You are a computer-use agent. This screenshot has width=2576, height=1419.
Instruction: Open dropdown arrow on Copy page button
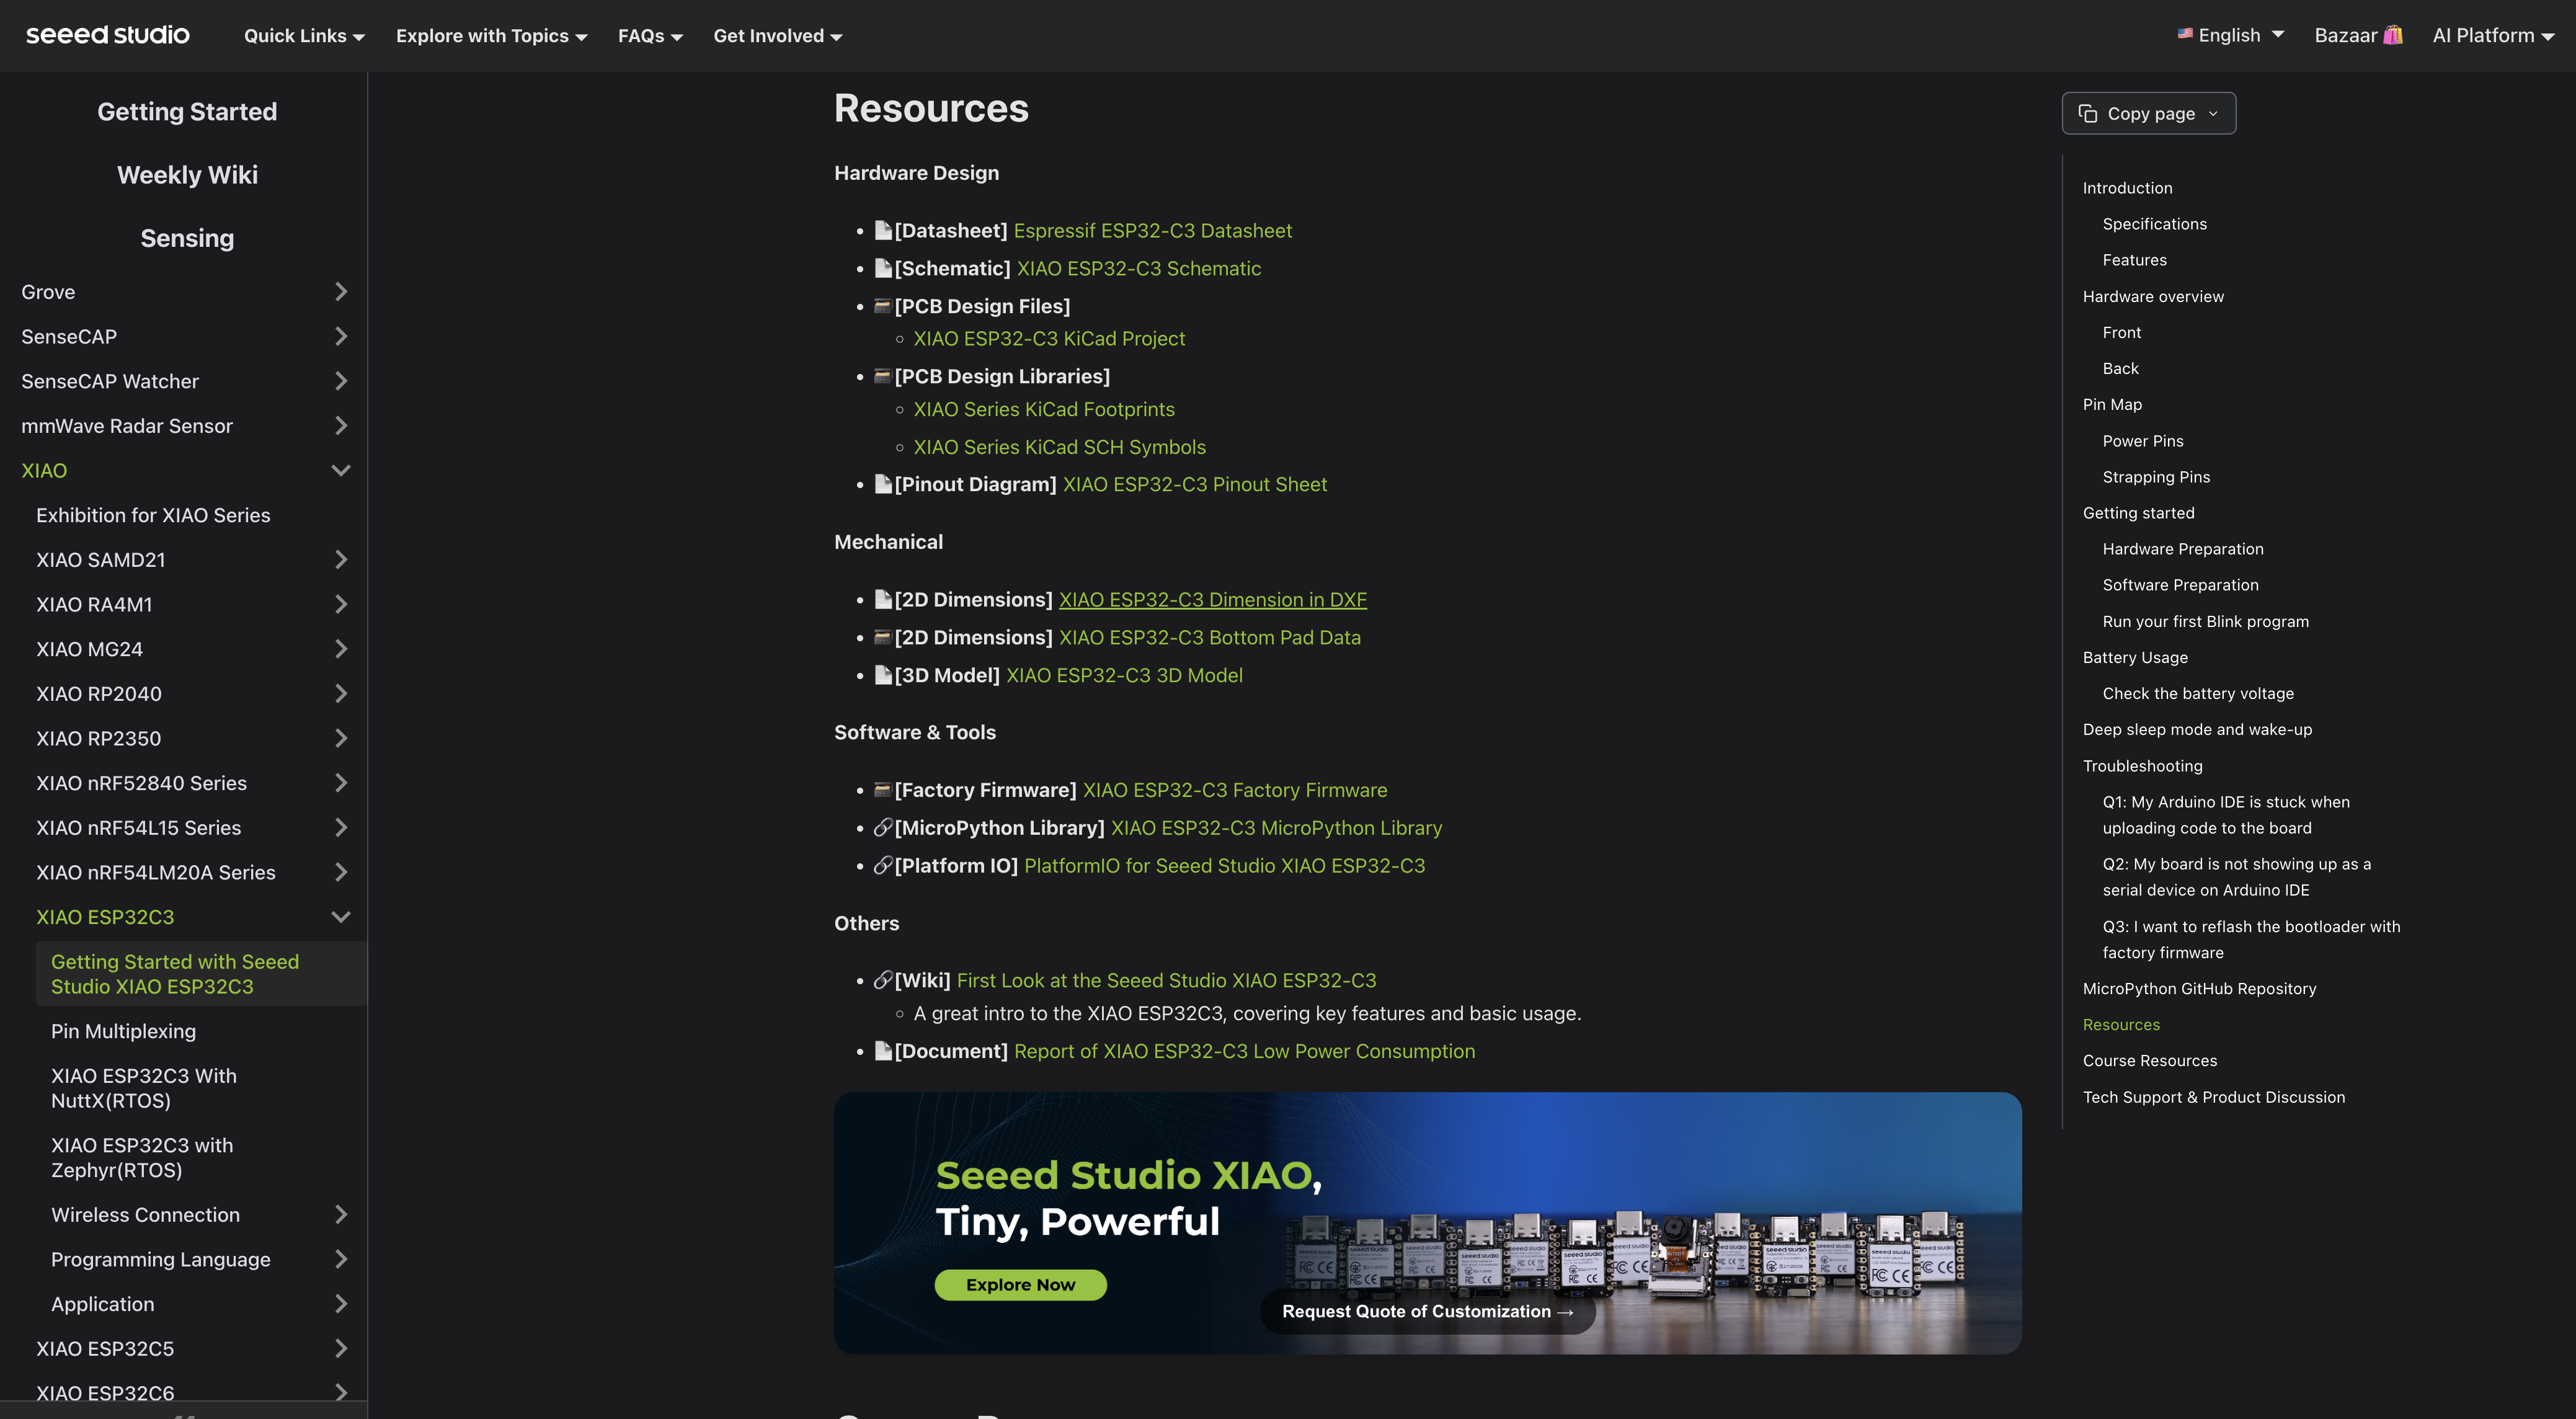click(2213, 113)
